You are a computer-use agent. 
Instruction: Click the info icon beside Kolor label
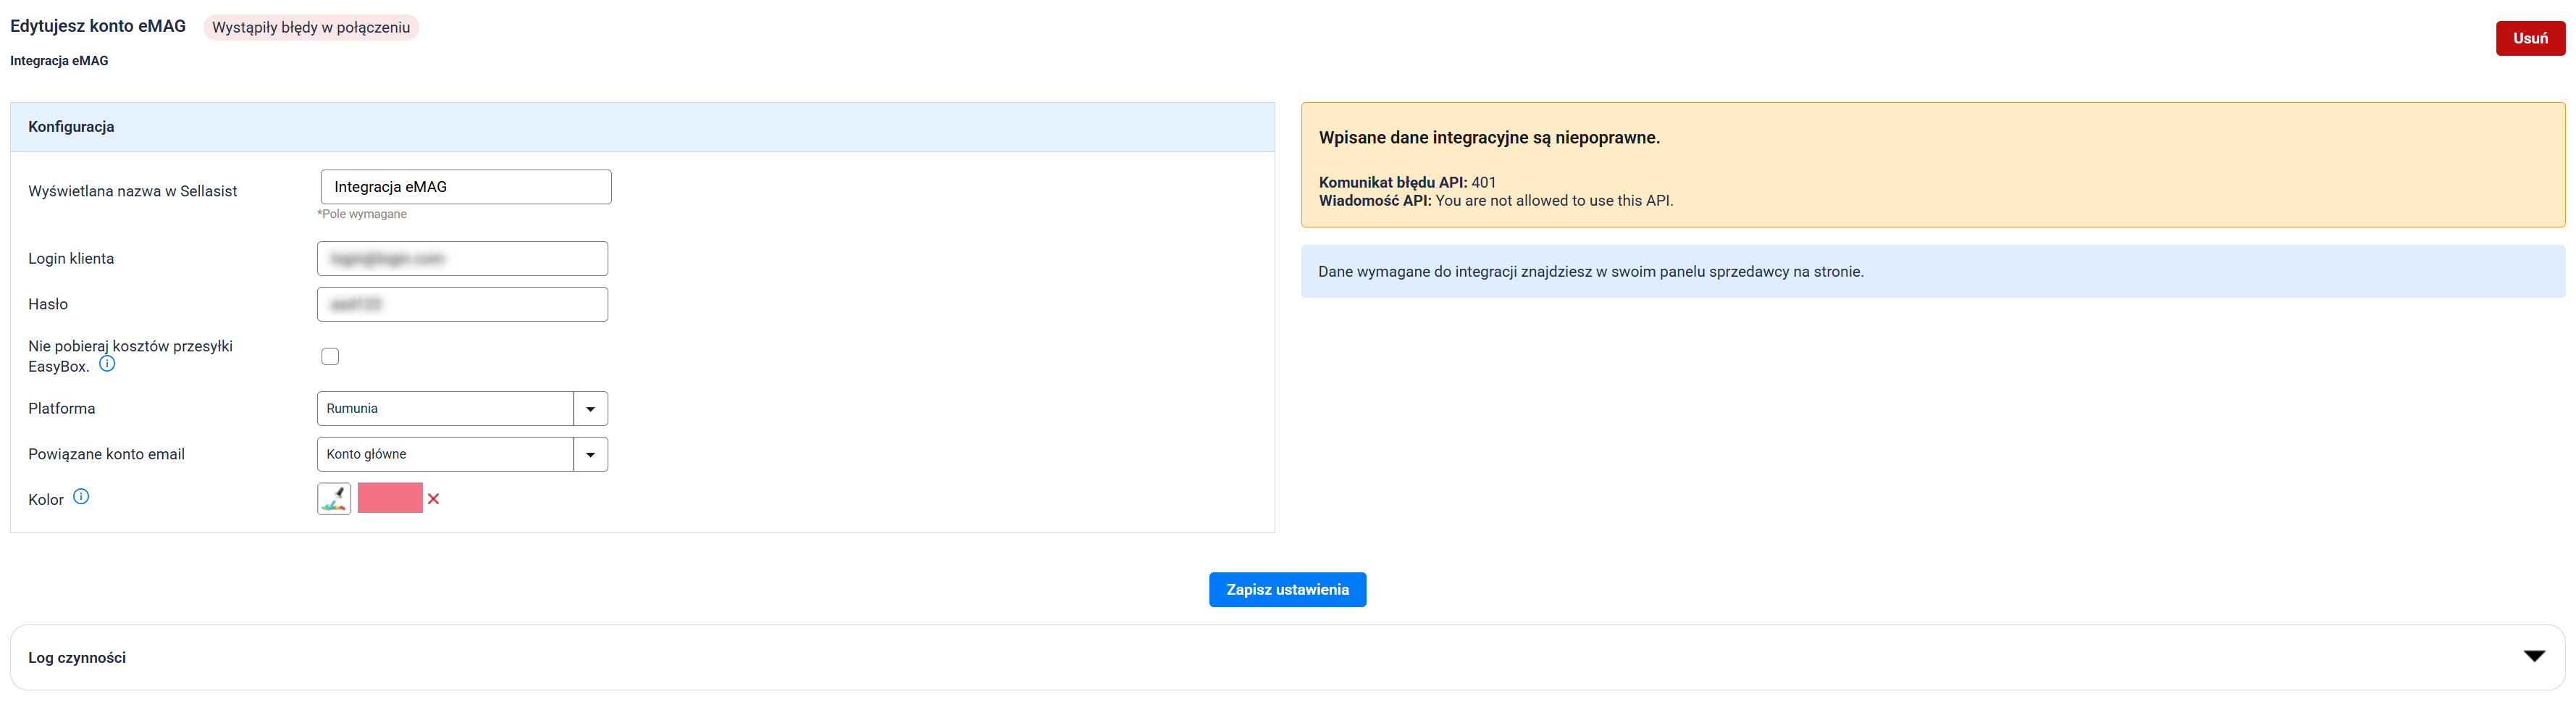click(x=81, y=496)
